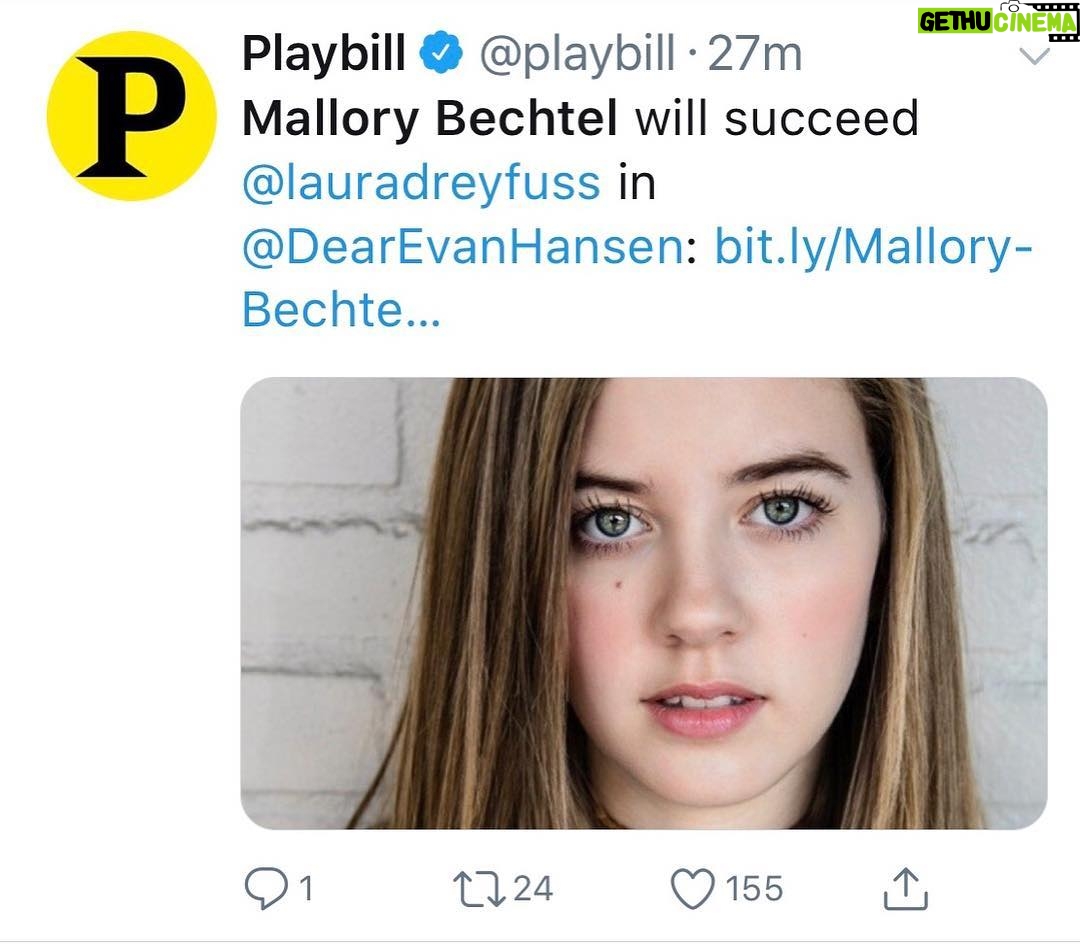Click the Gethu Cinema watermark logo
1080x946 pixels.
click(997, 20)
